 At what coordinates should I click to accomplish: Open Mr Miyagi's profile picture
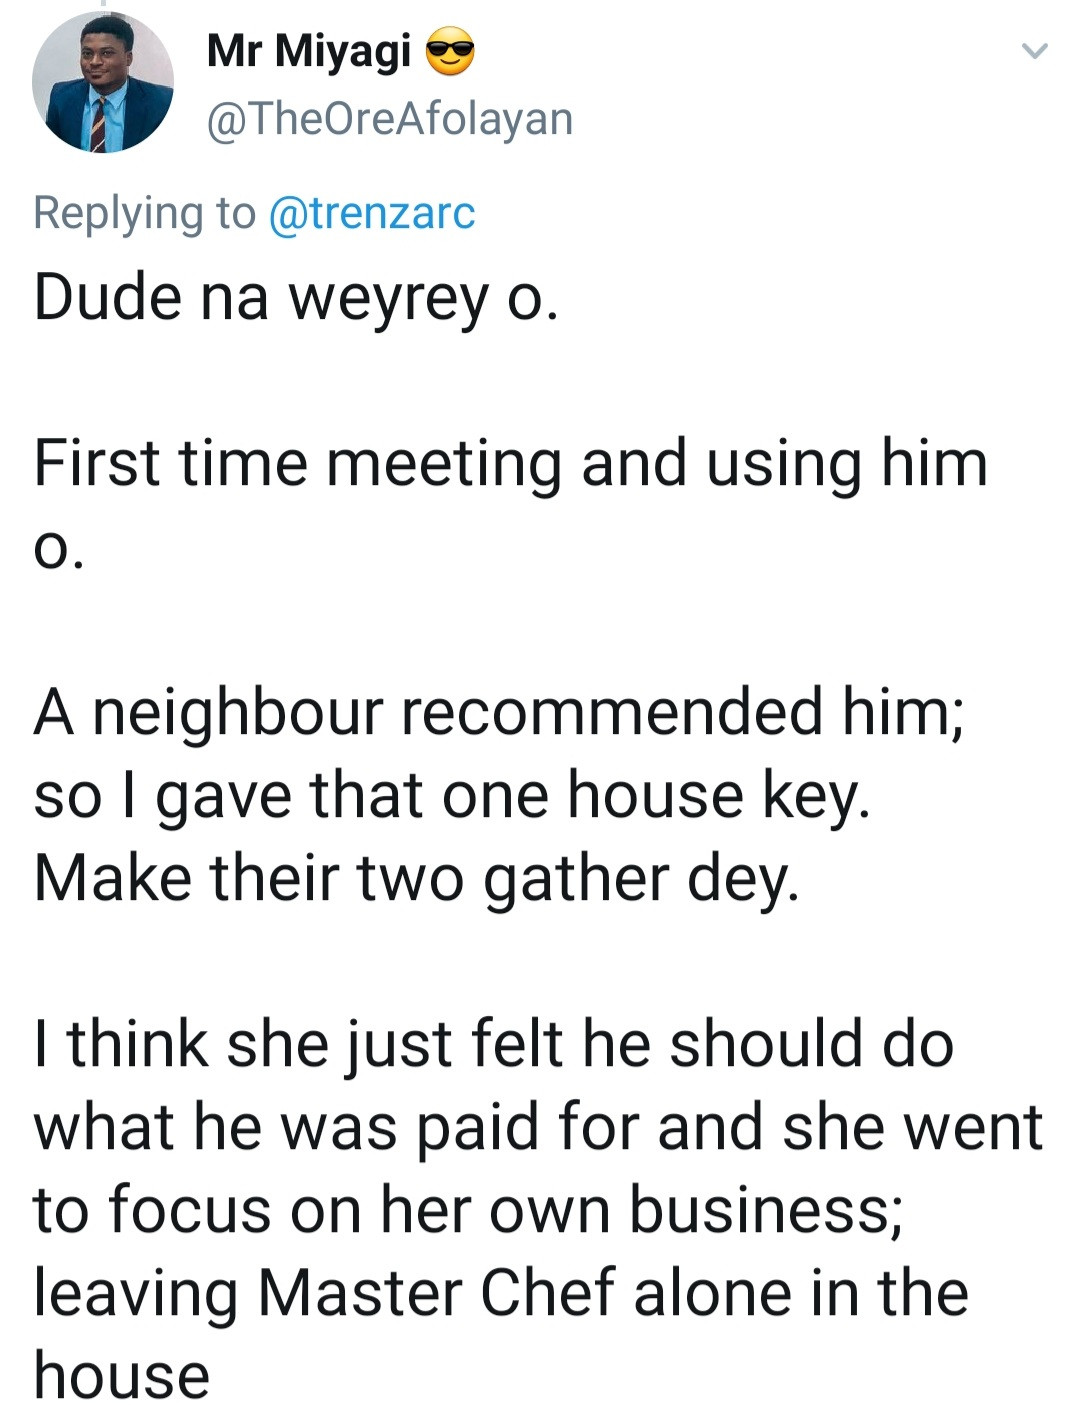click(102, 83)
